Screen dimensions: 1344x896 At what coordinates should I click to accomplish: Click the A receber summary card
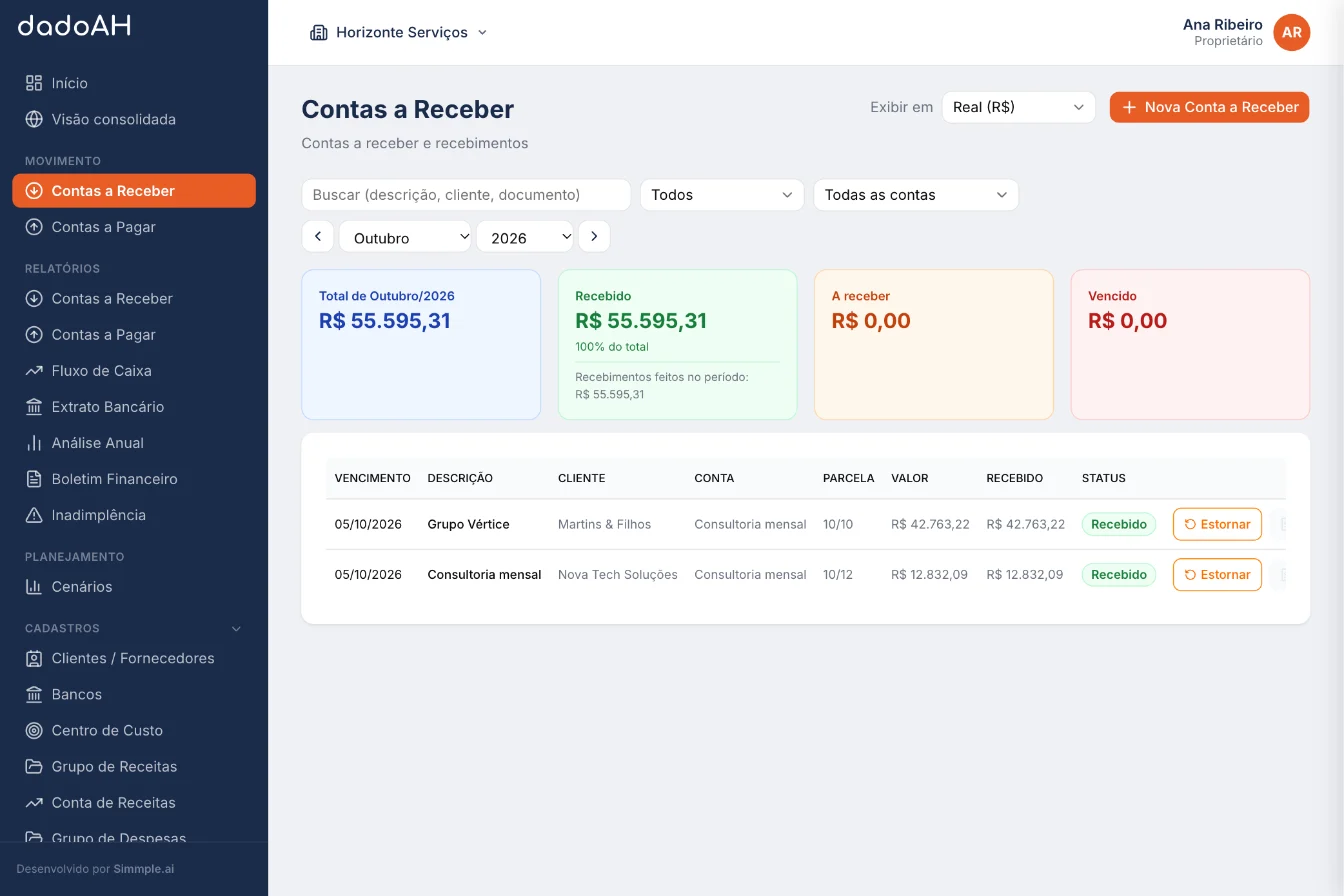click(934, 344)
